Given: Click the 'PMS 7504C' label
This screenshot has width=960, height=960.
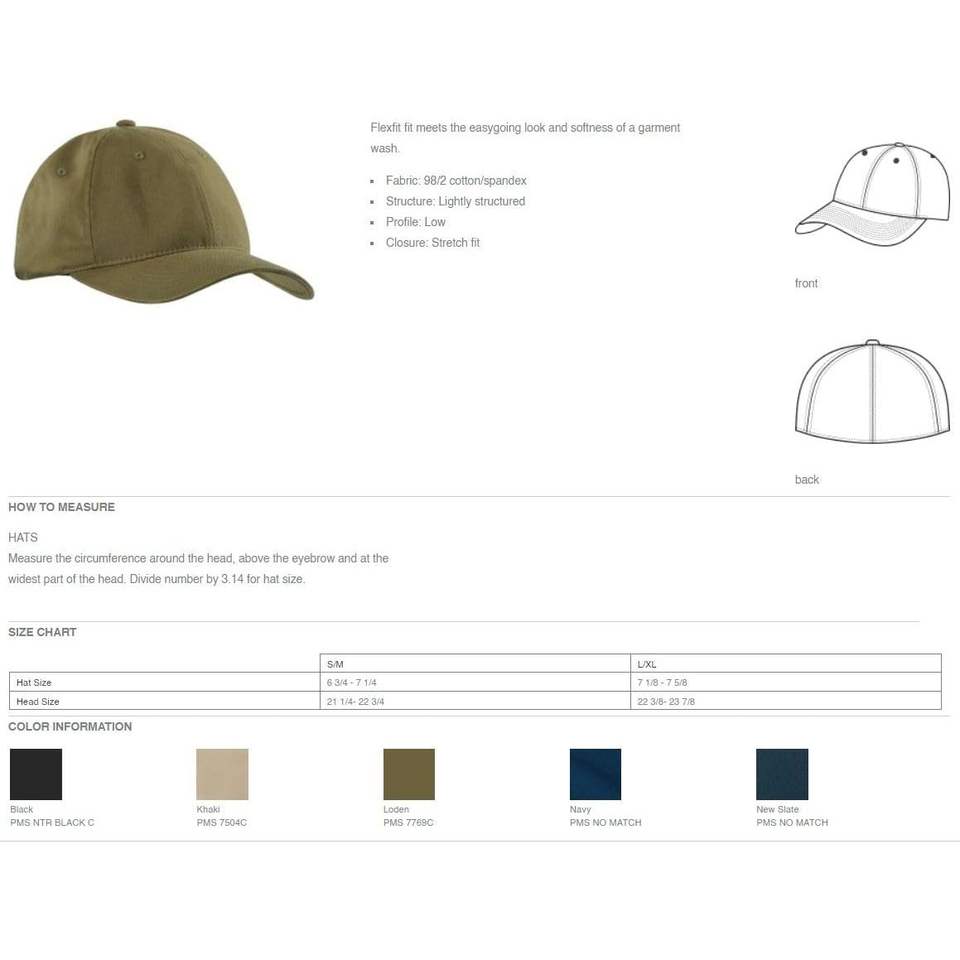Looking at the screenshot, I should pos(222,822).
